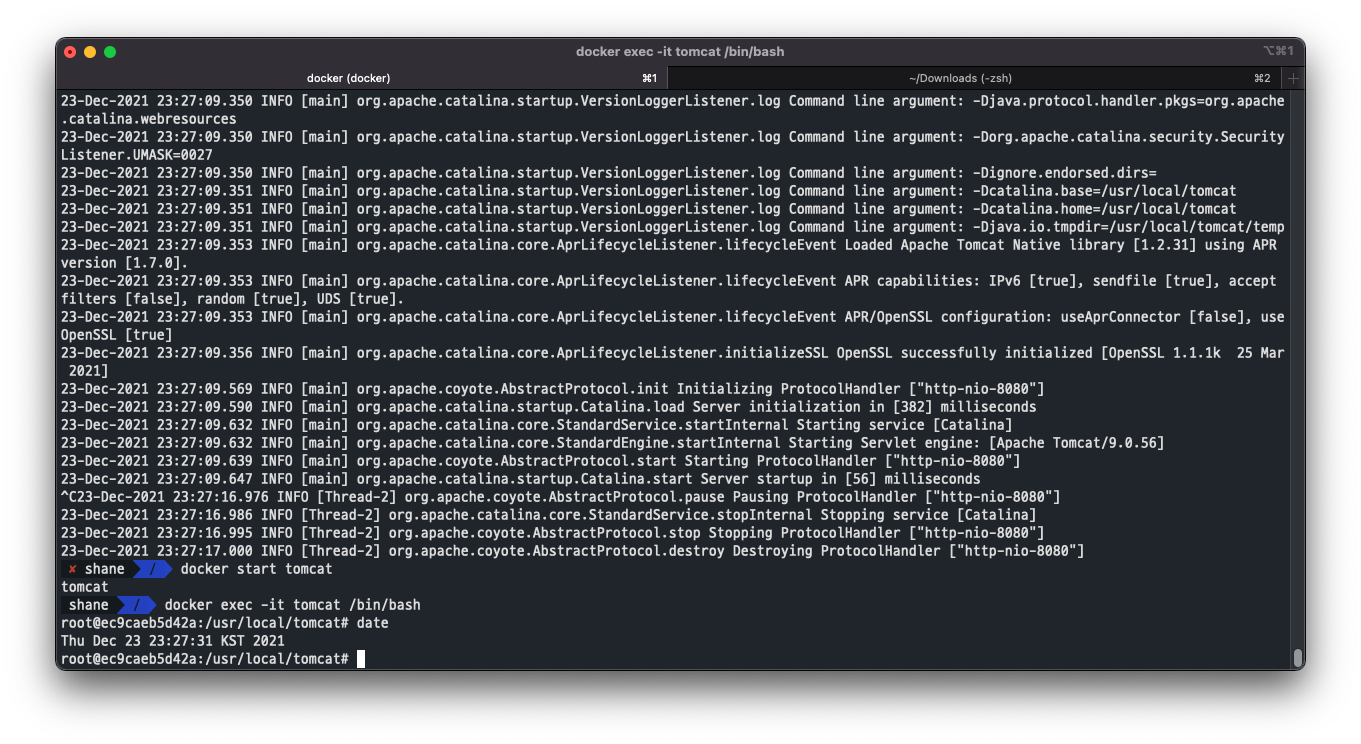Viewport: 1361px width, 744px height.
Task: Click '-Djava.io.tmpdir=/usr/local/tomcat/temp' argument
Action: tap(1129, 227)
